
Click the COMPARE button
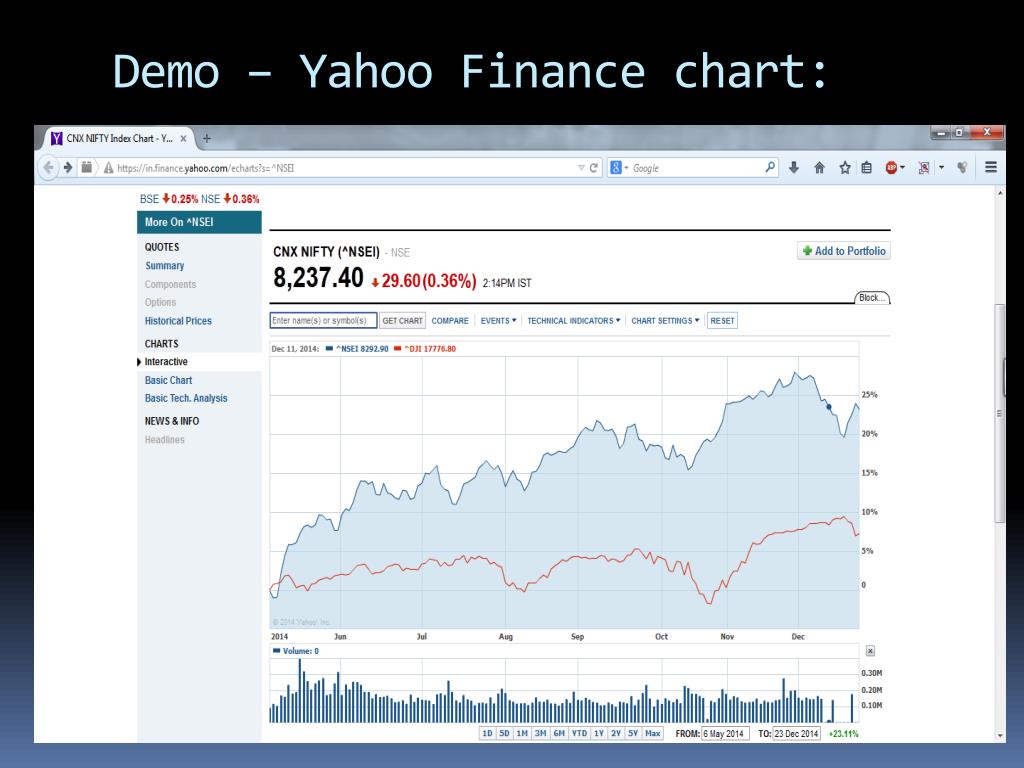450,321
